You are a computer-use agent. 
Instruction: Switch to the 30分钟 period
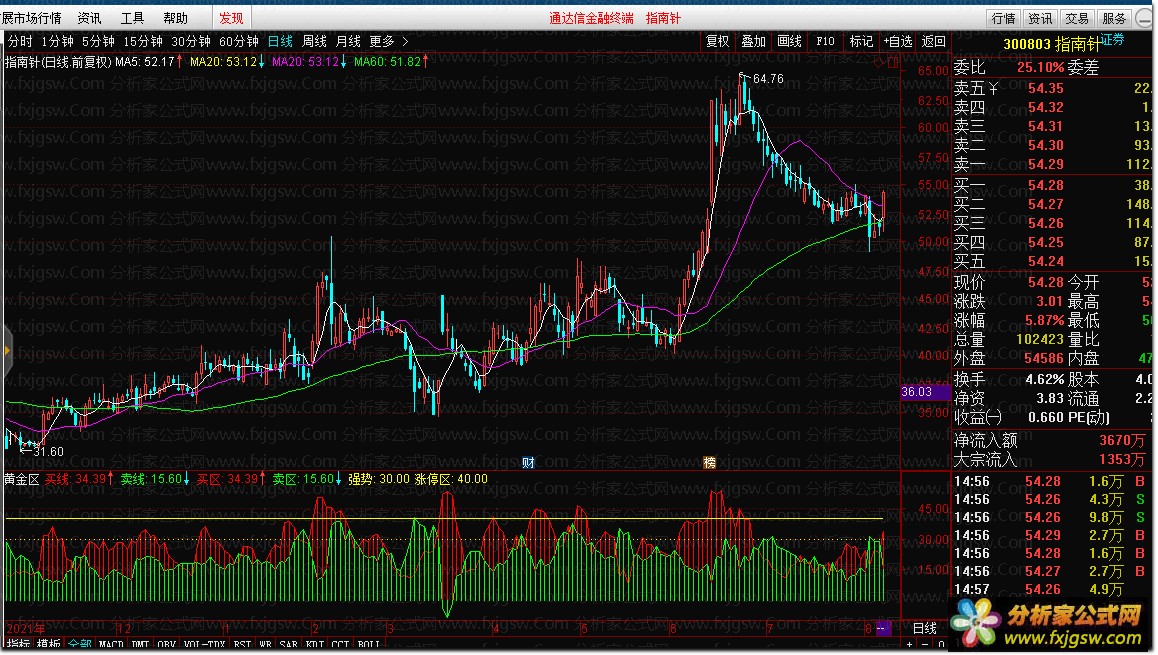(191, 41)
